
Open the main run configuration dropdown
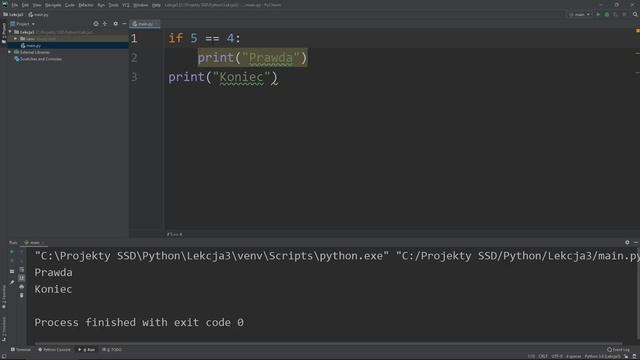pos(579,14)
